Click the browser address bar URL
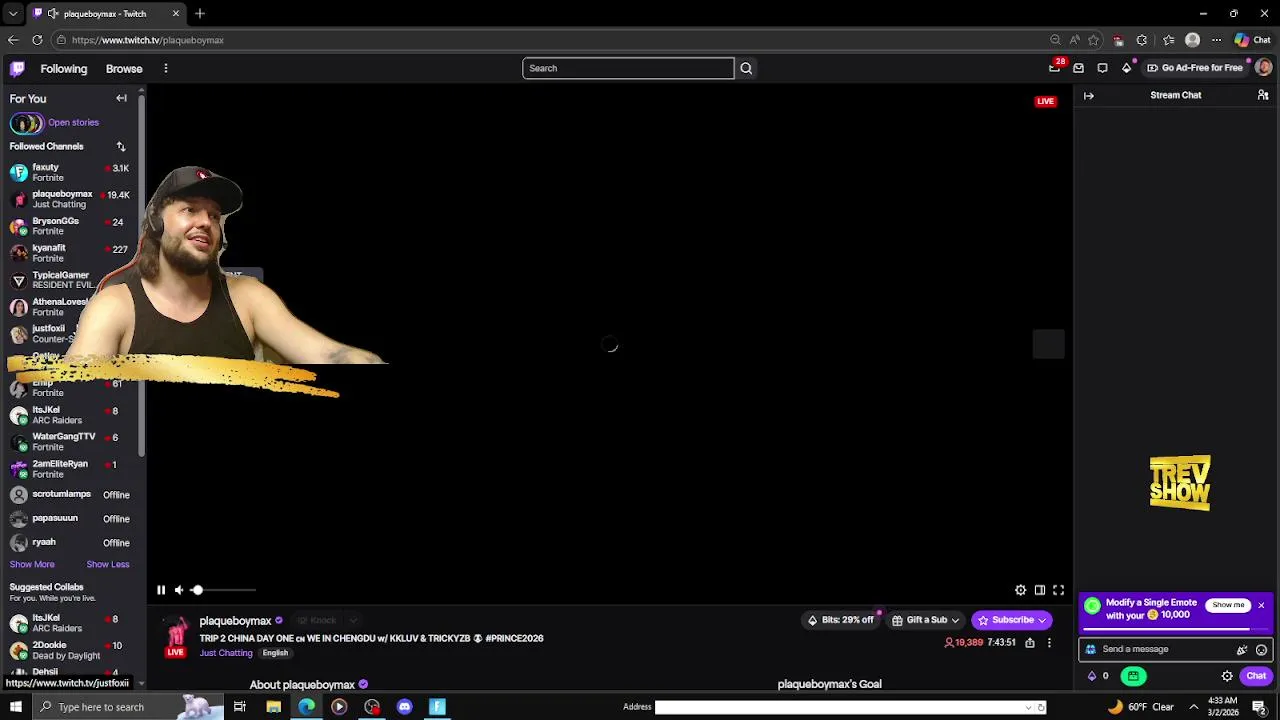Screen dimensions: 1280x720 [x=148, y=40]
